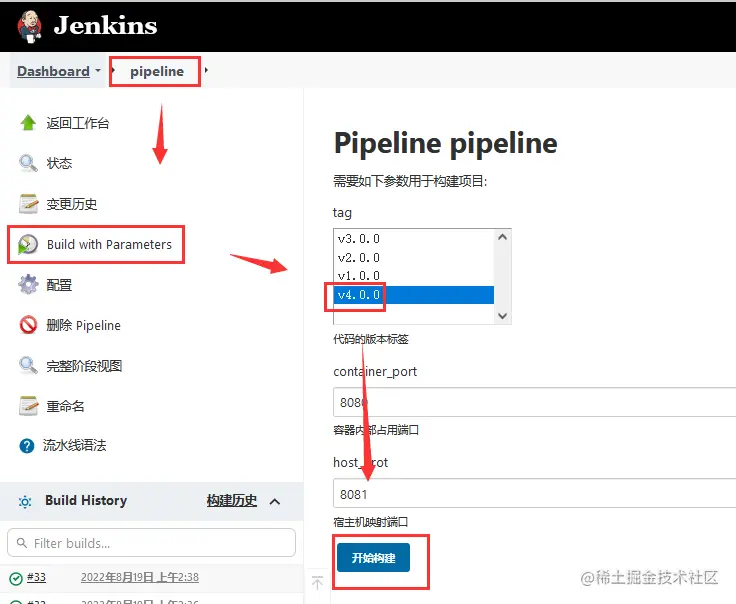Image resolution: width=736 pixels, height=604 pixels.
Task: Open the 配置 sidebar item
Action: click(59, 285)
